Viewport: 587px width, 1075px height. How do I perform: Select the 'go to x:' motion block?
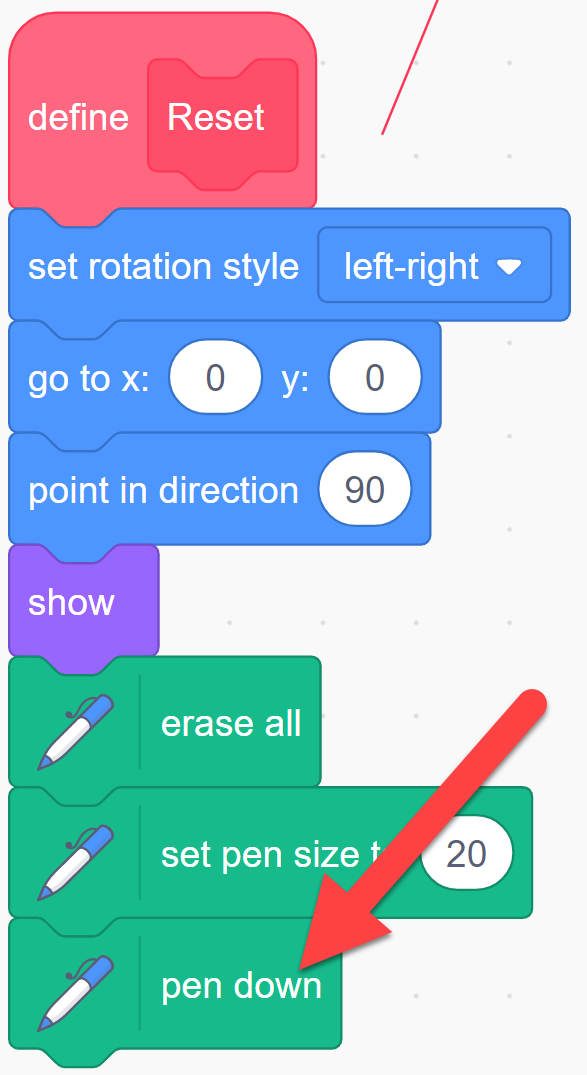coord(225,377)
